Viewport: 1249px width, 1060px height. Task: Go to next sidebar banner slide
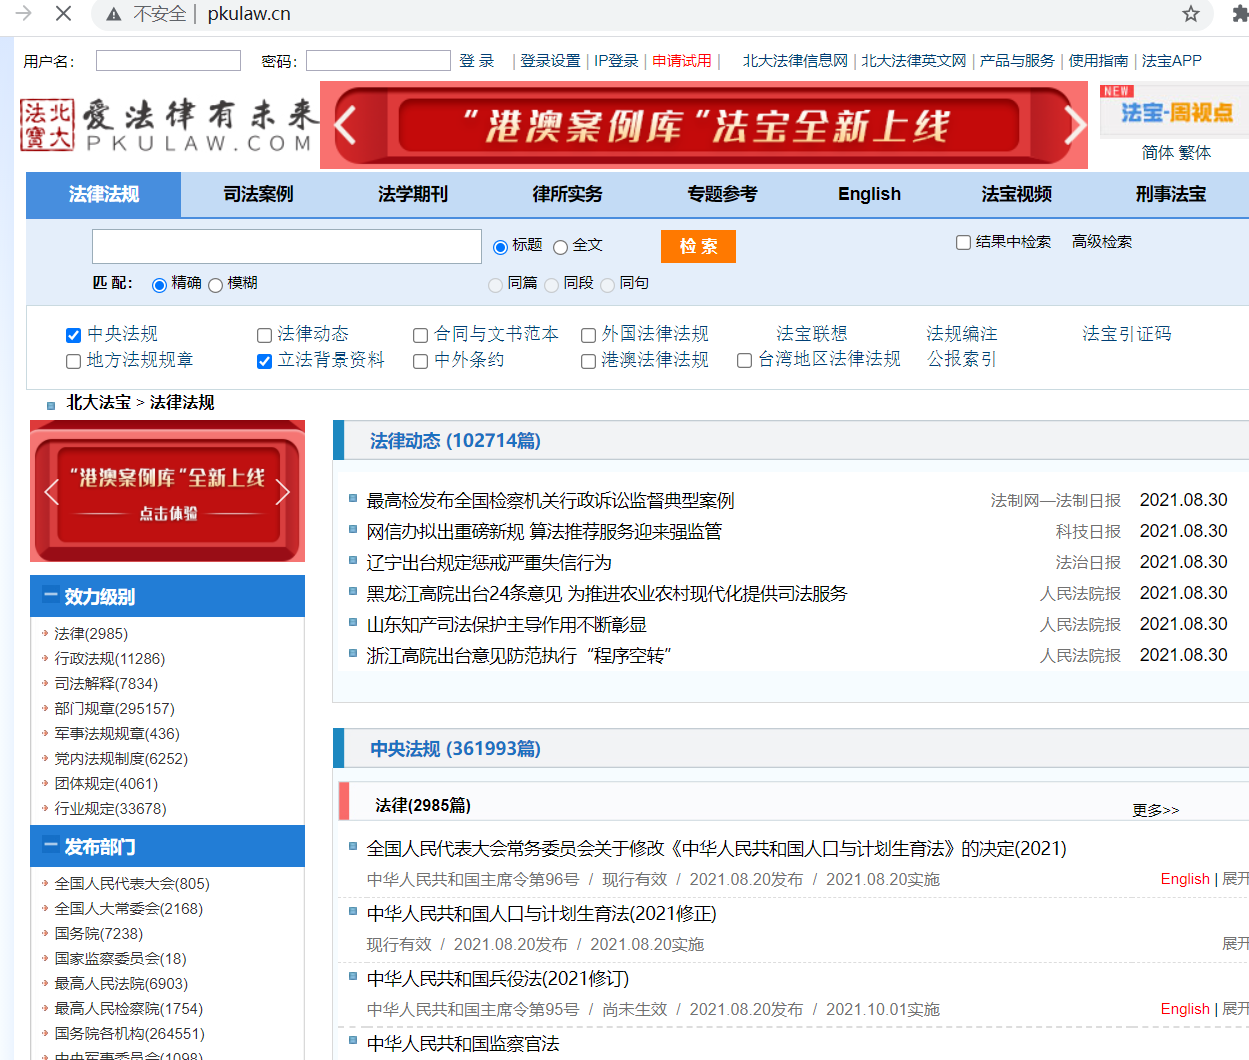[282, 491]
